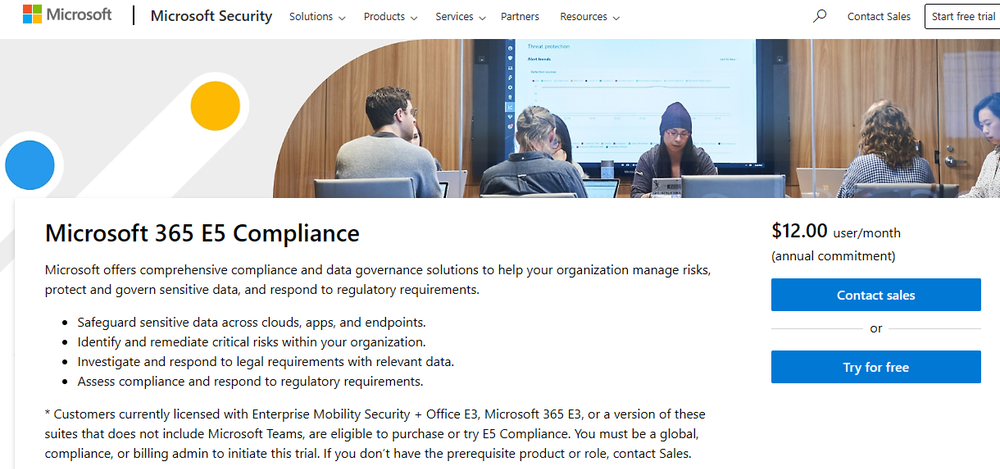Image resolution: width=1000 pixels, height=469 pixels.
Task: Click 'Investigate and respond to legal requirements' bullet
Action: [265, 362]
